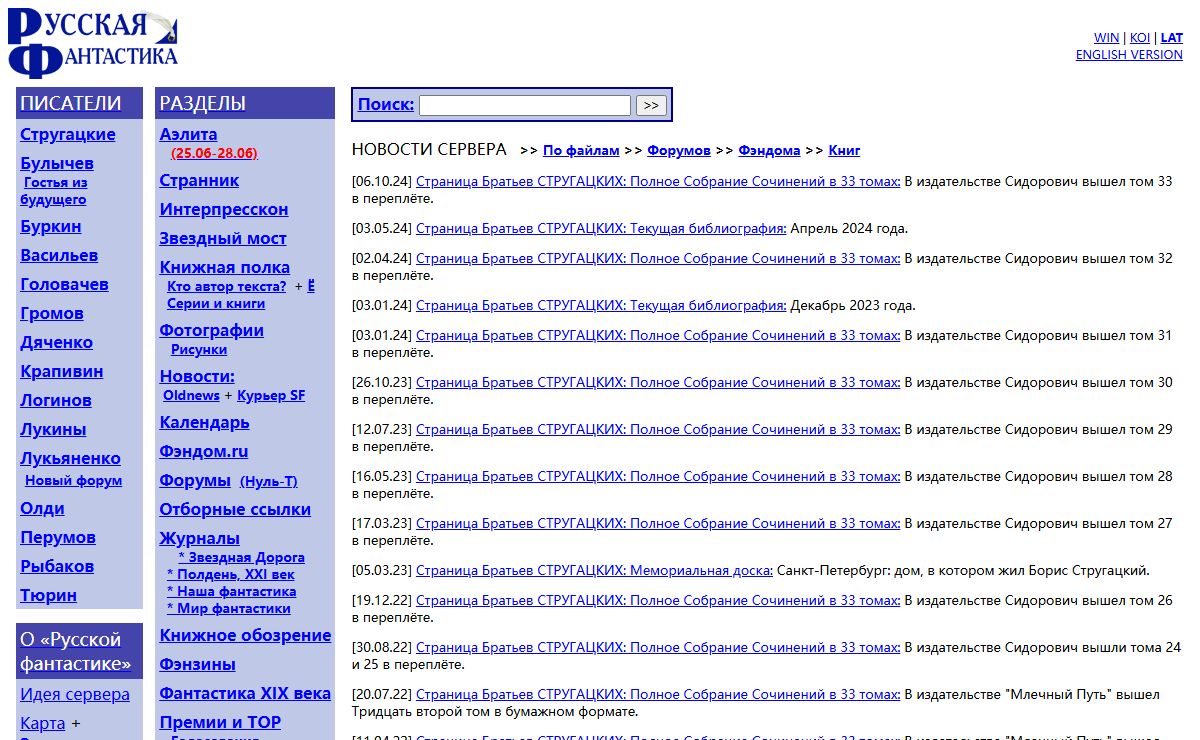Open the Аэлита section

pos(188,134)
